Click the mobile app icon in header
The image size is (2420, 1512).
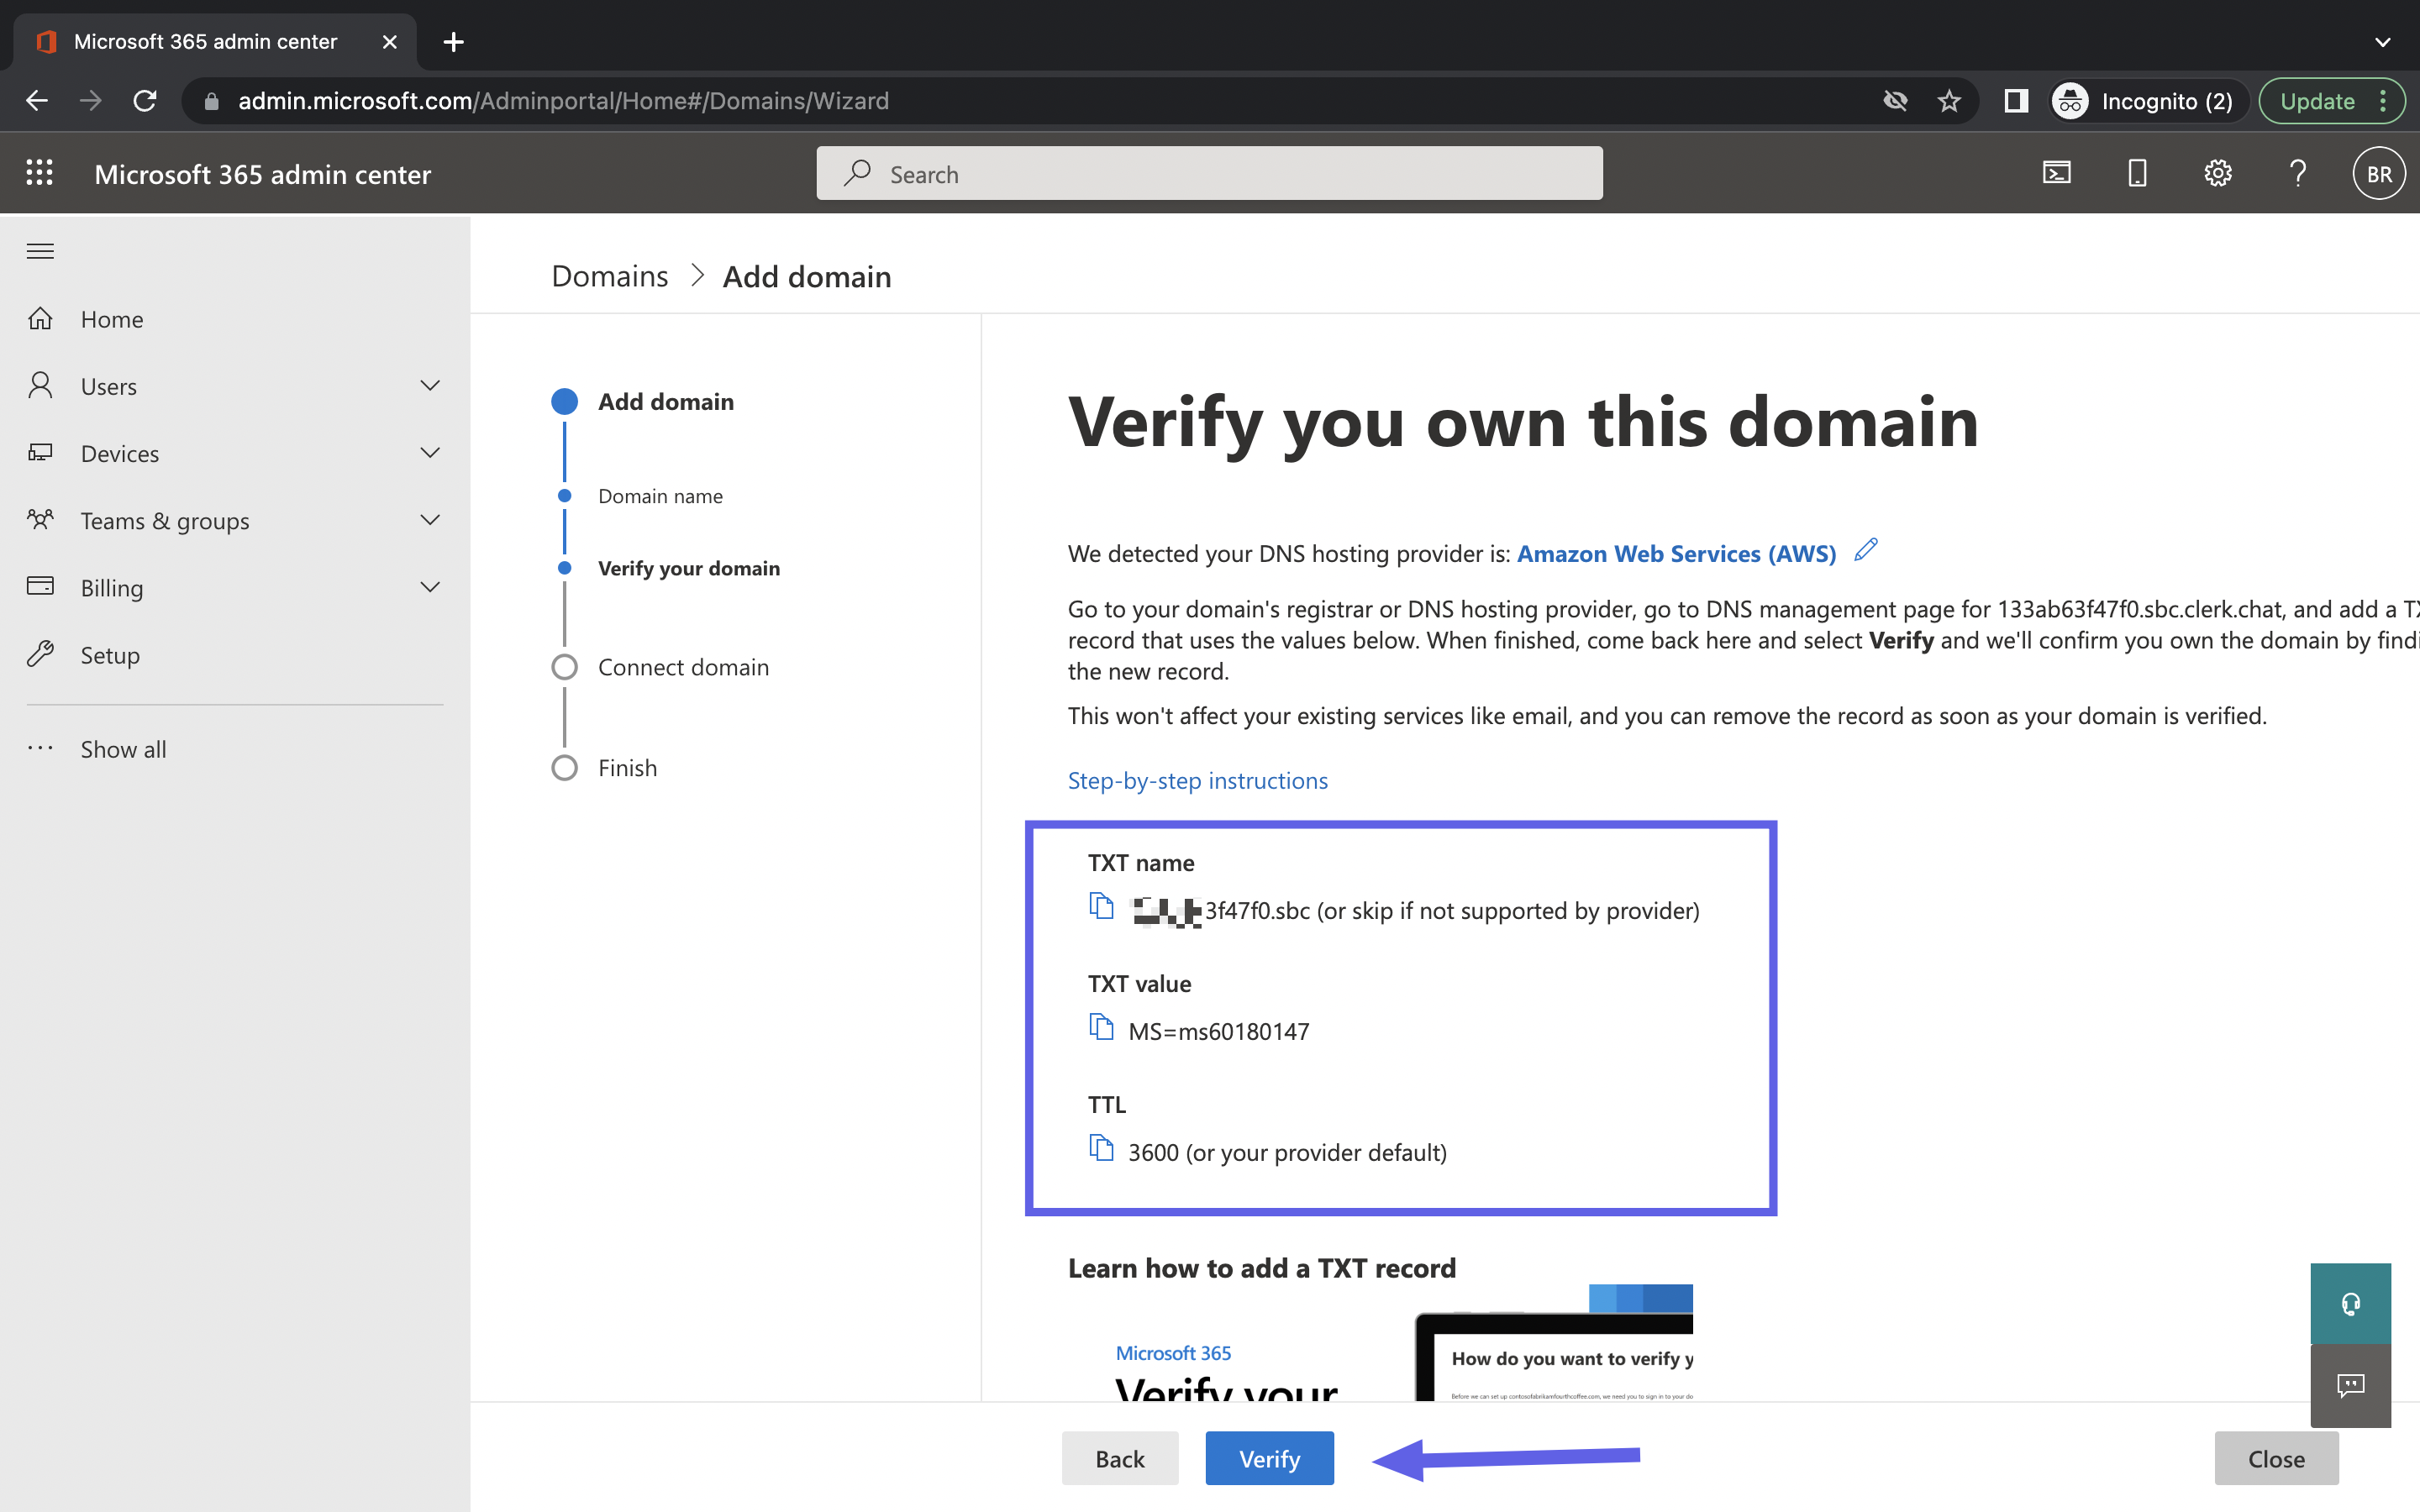pyautogui.click(x=2137, y=173)
